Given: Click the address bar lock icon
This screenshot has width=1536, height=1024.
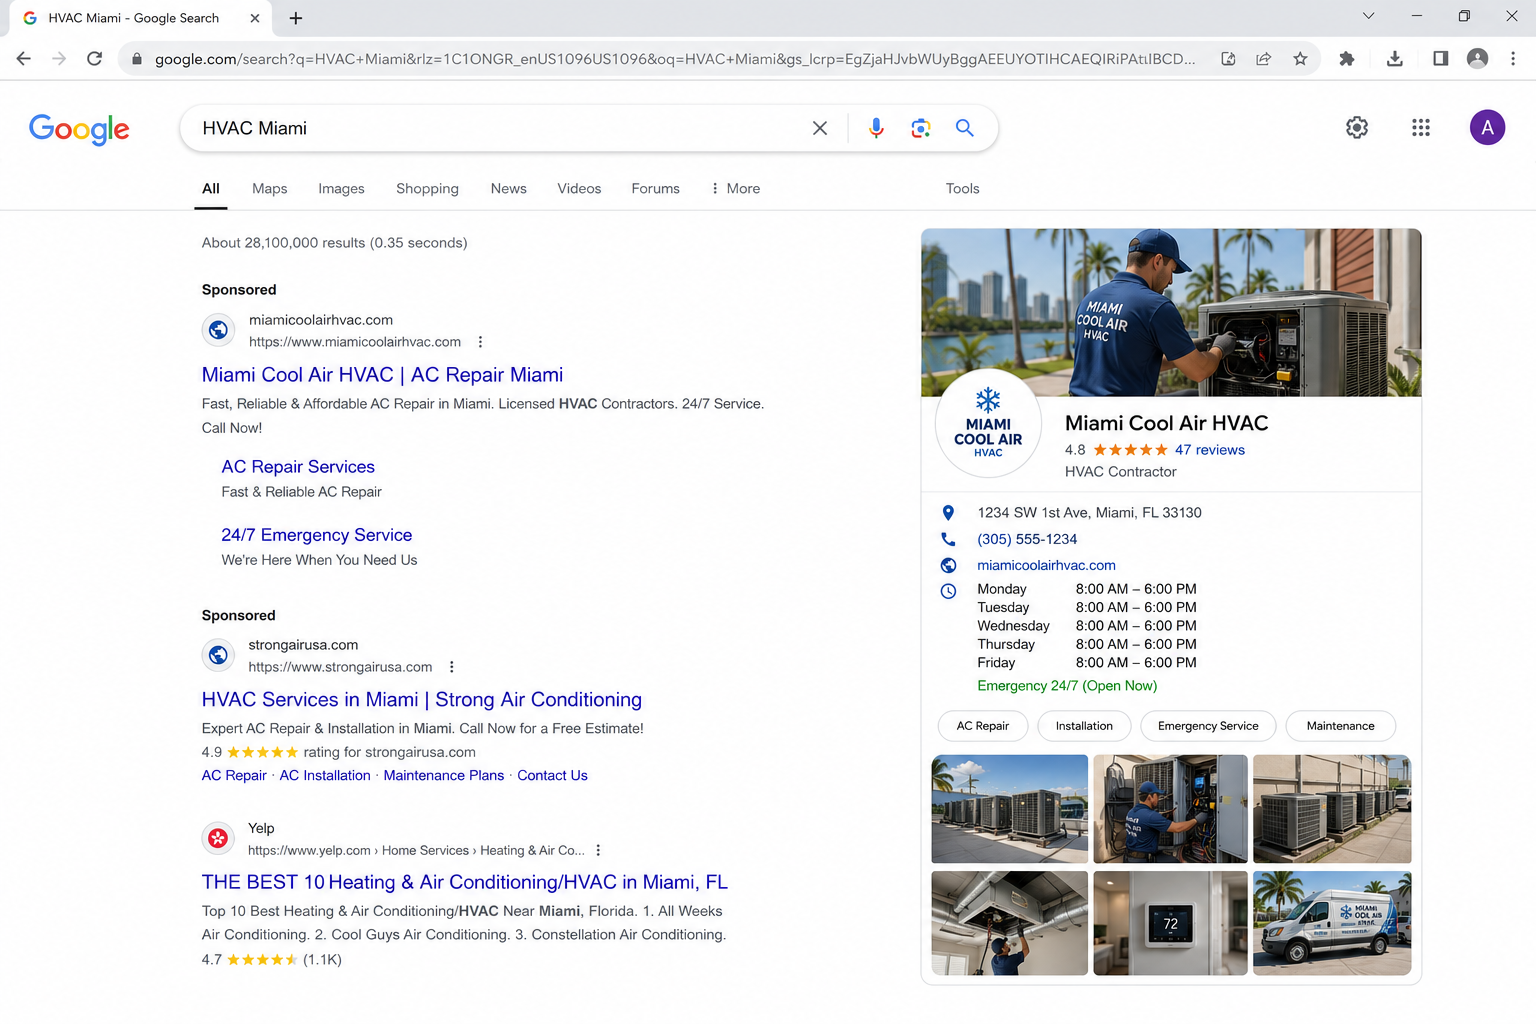Looking at the screenshot, I should (137, 59).
